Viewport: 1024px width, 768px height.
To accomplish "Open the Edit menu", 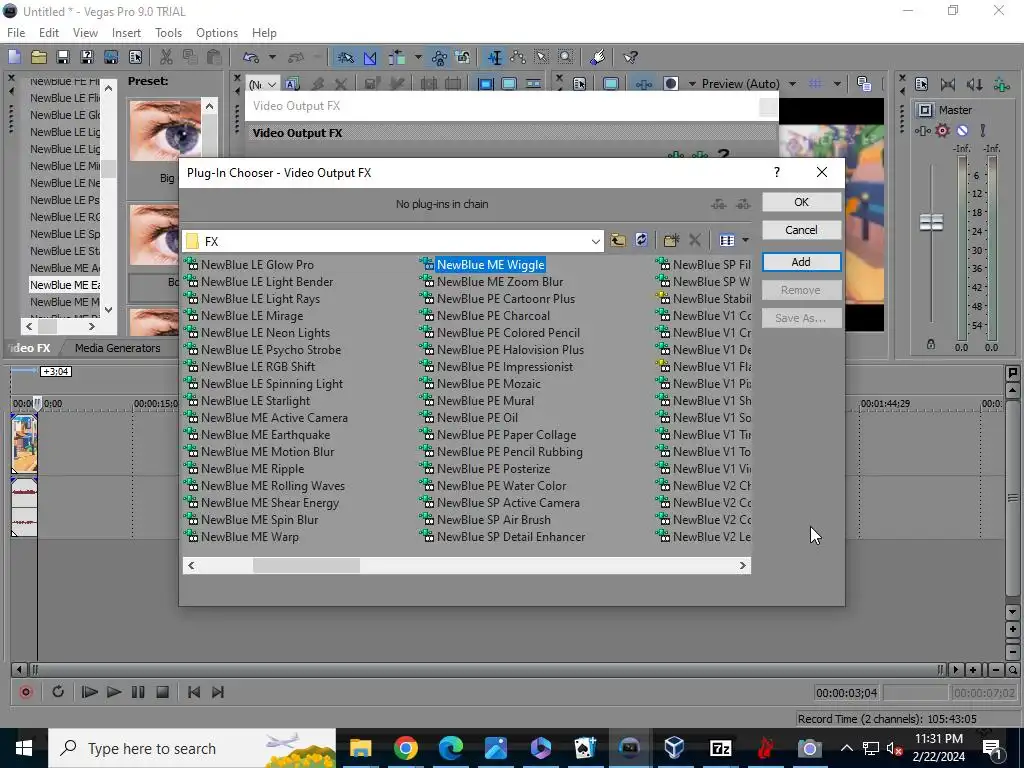I will pos(49,33).
